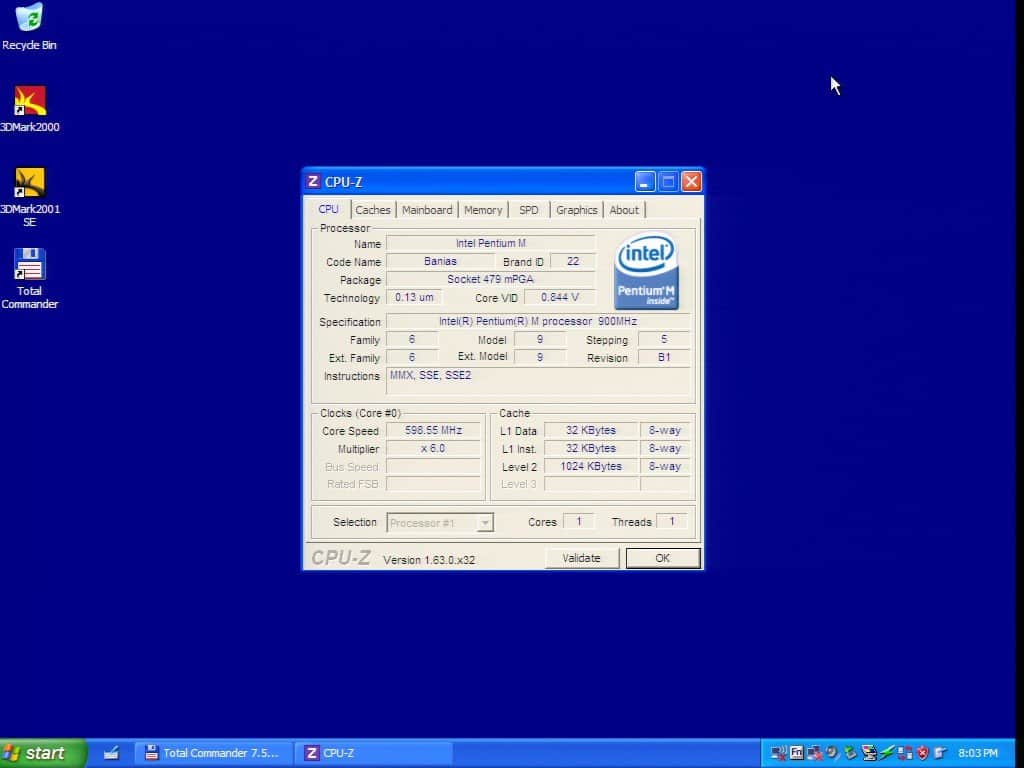Select the 3DMark2000 desktop shortcut
The image size is (1024, 768).
(x=29, y=109)
